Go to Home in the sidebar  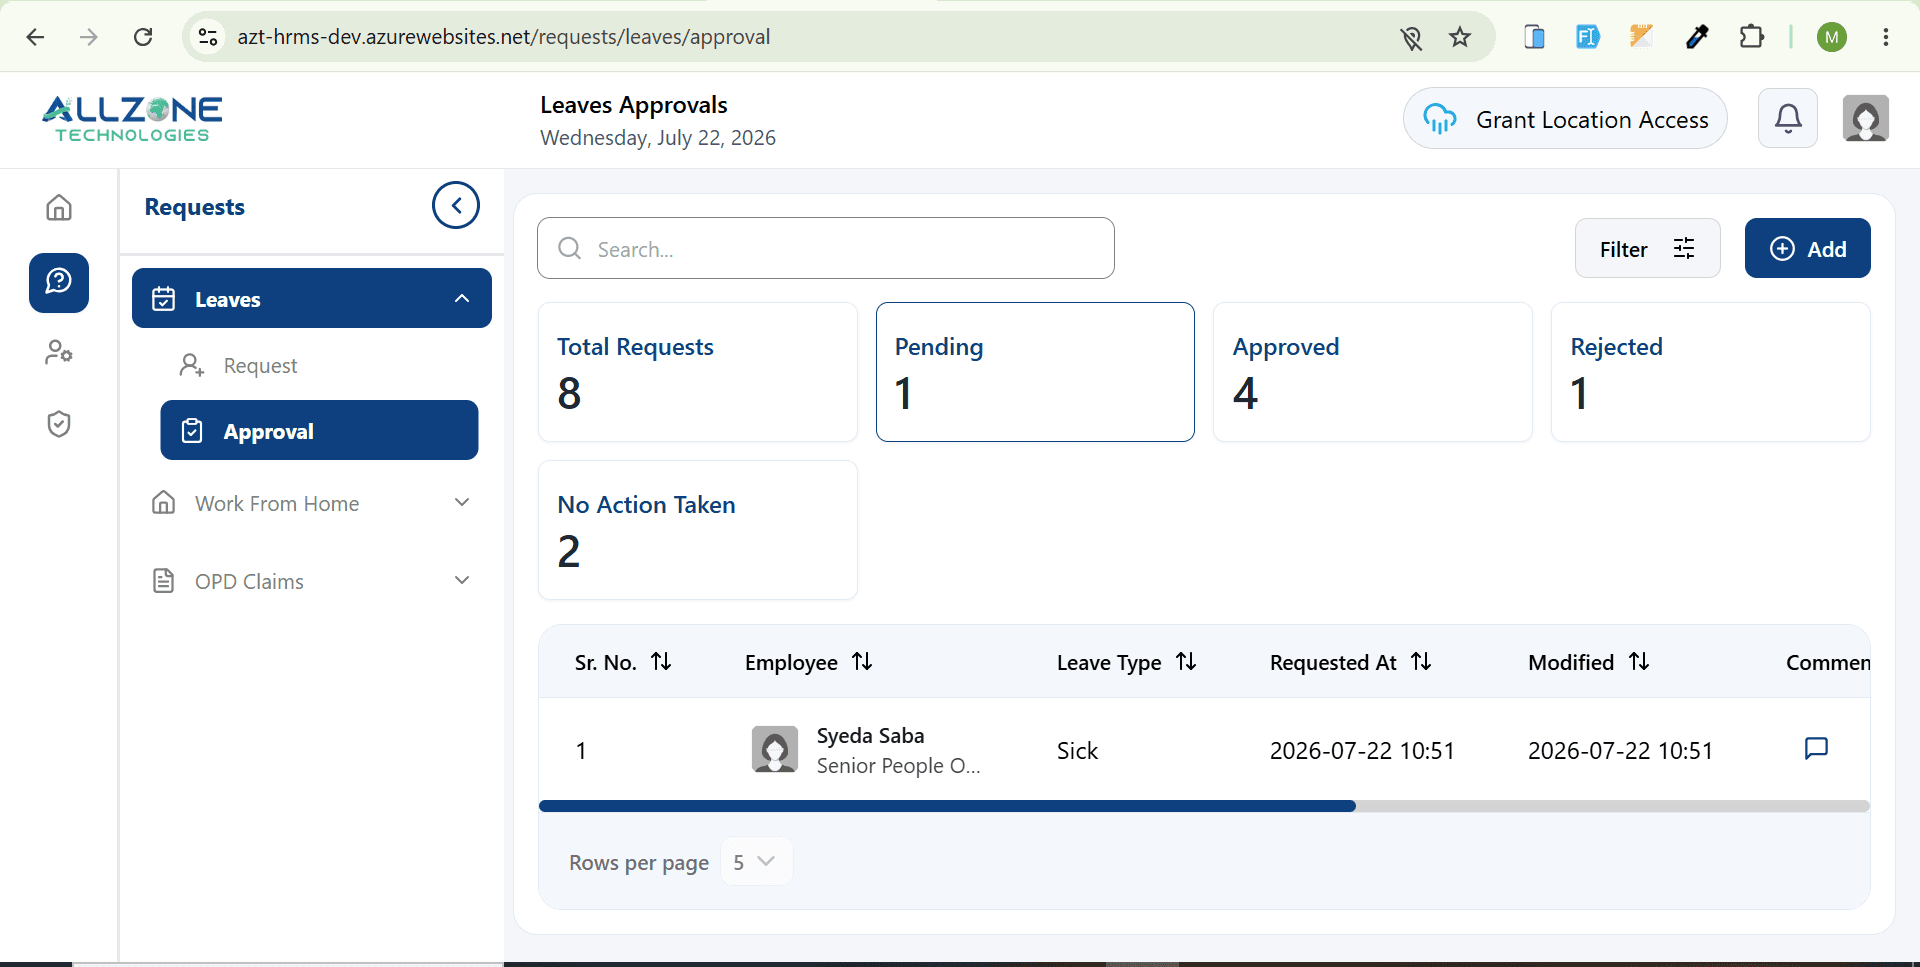pyautogui.click(x=59, y=207)
